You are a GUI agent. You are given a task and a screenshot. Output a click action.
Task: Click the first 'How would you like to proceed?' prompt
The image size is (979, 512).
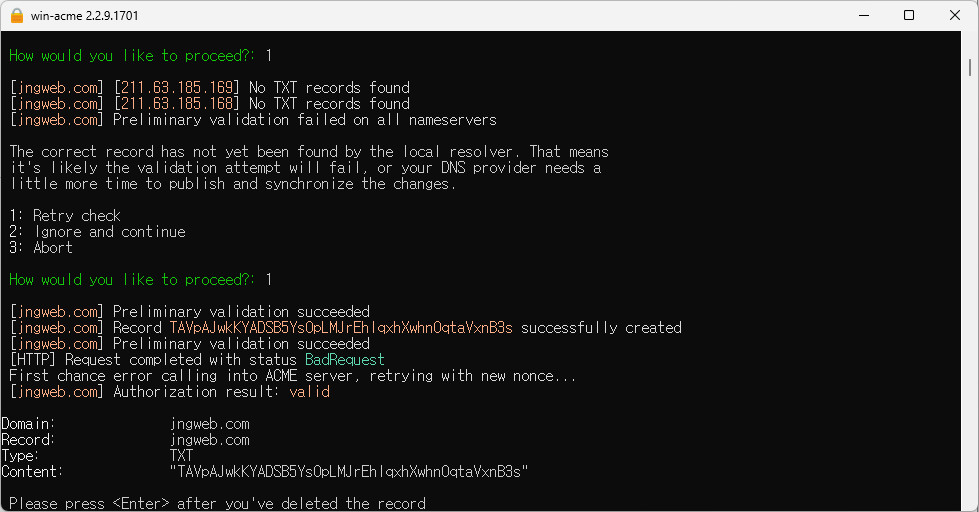(132, 56)
